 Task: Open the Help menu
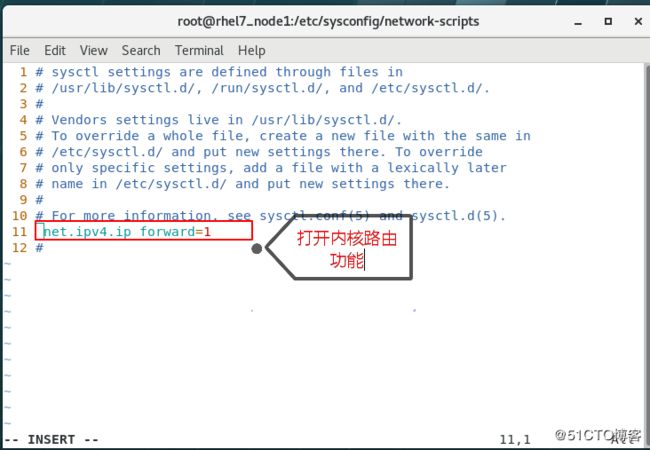click(252, 51)
